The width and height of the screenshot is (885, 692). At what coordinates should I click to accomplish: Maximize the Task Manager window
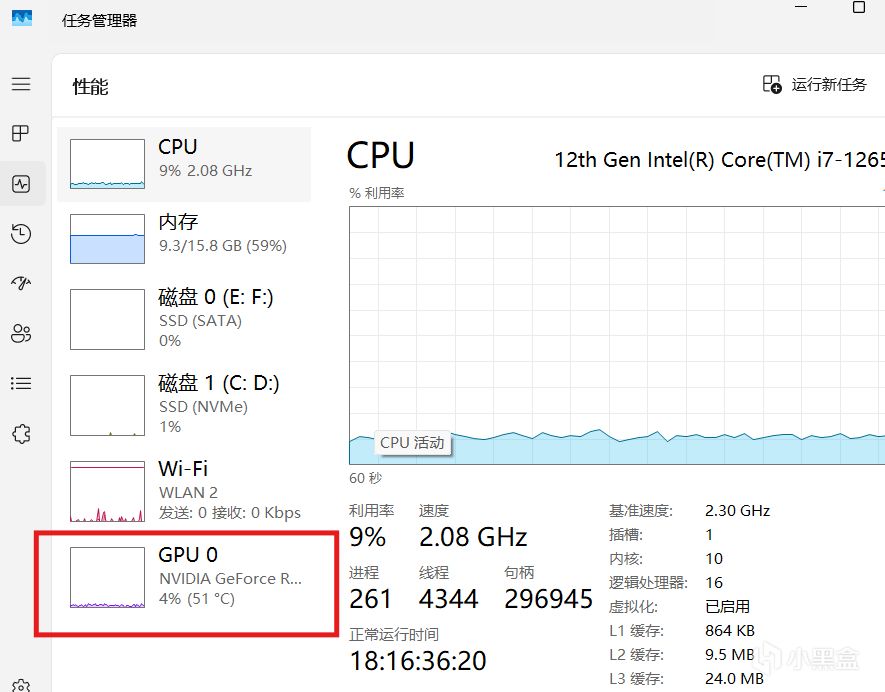click(x=859, y=7)
